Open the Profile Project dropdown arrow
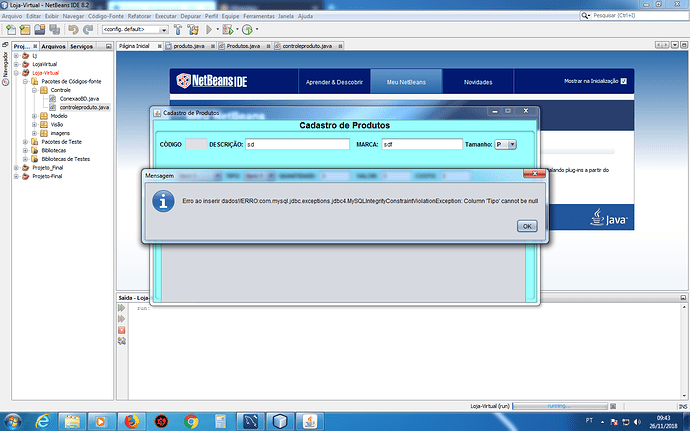 257,29
